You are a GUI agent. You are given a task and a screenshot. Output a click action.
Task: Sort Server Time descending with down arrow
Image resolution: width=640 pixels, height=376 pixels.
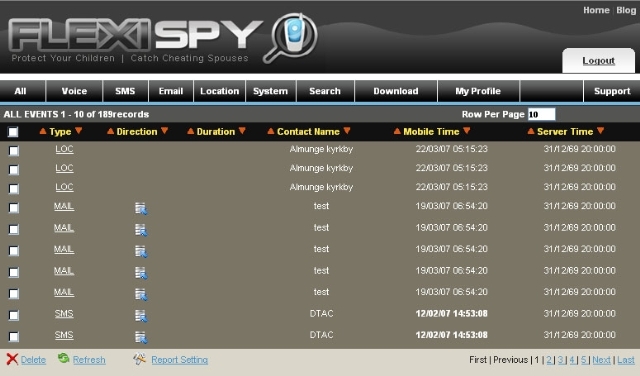[x=600, y=131]
